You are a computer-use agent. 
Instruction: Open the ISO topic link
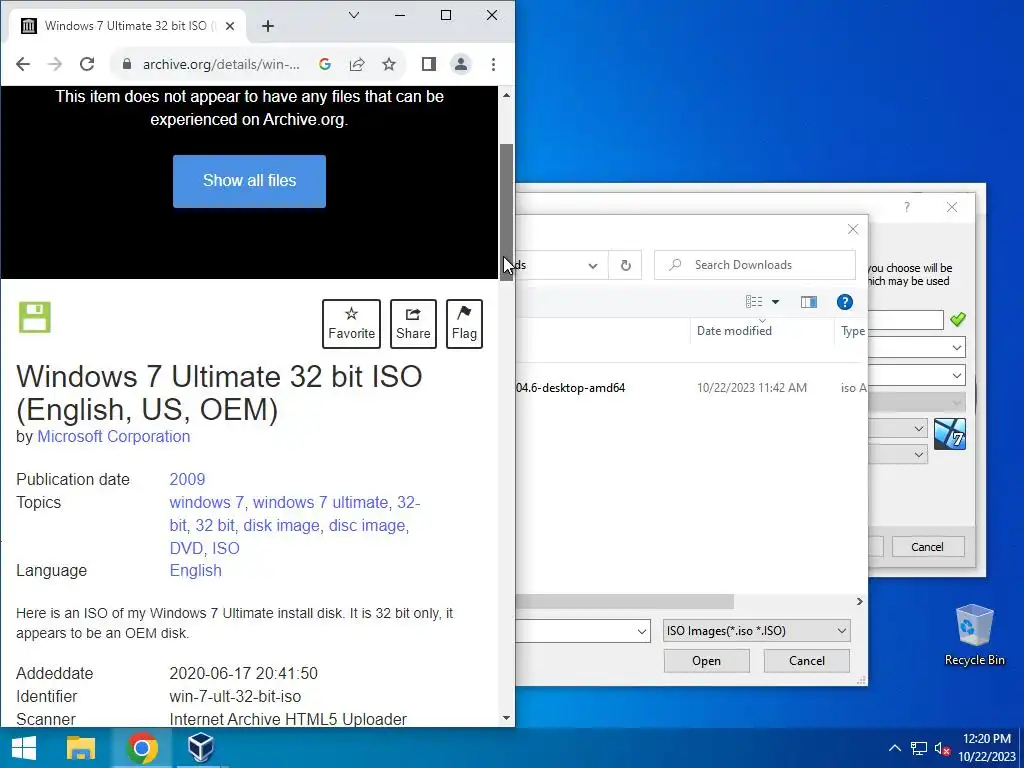tap(226, 548)
